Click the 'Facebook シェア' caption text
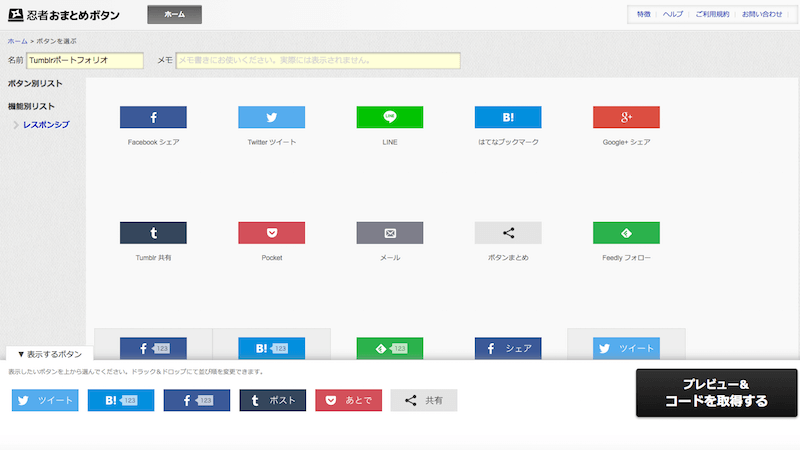 (154, 142)
